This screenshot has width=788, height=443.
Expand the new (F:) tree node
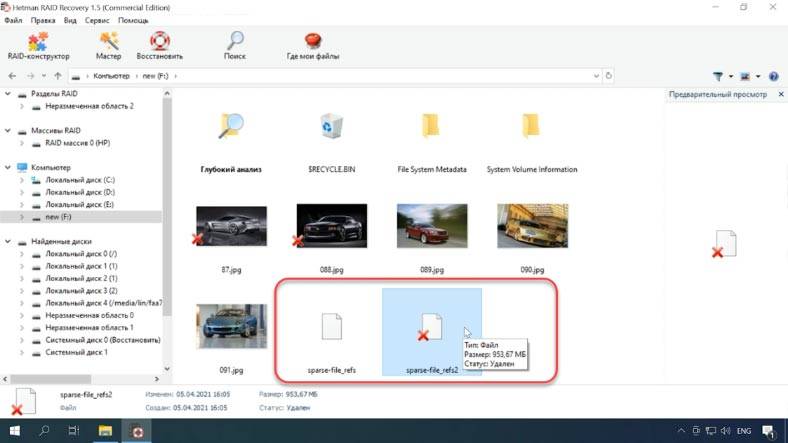[x=22, y=217]
